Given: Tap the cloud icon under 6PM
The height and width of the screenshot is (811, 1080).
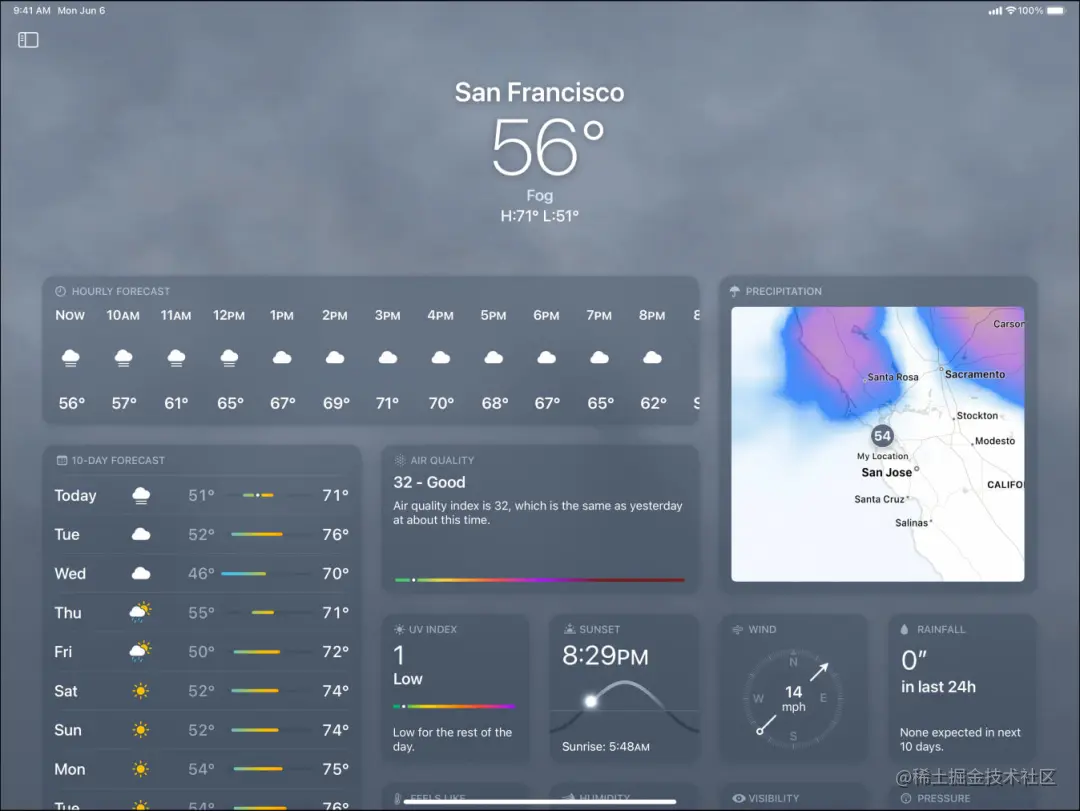Looking at the screenshot, I should click(x=546, y=358).
